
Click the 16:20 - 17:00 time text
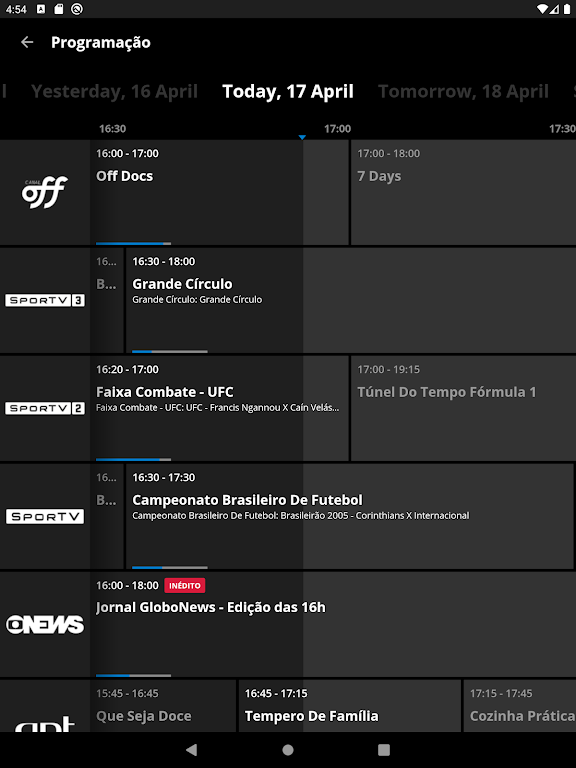(127, 369)
